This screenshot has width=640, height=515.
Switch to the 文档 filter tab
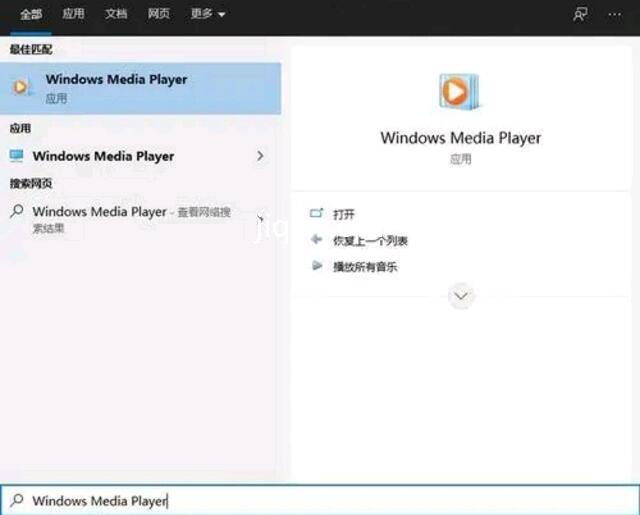pyautogui.click(x=116, y=14)
